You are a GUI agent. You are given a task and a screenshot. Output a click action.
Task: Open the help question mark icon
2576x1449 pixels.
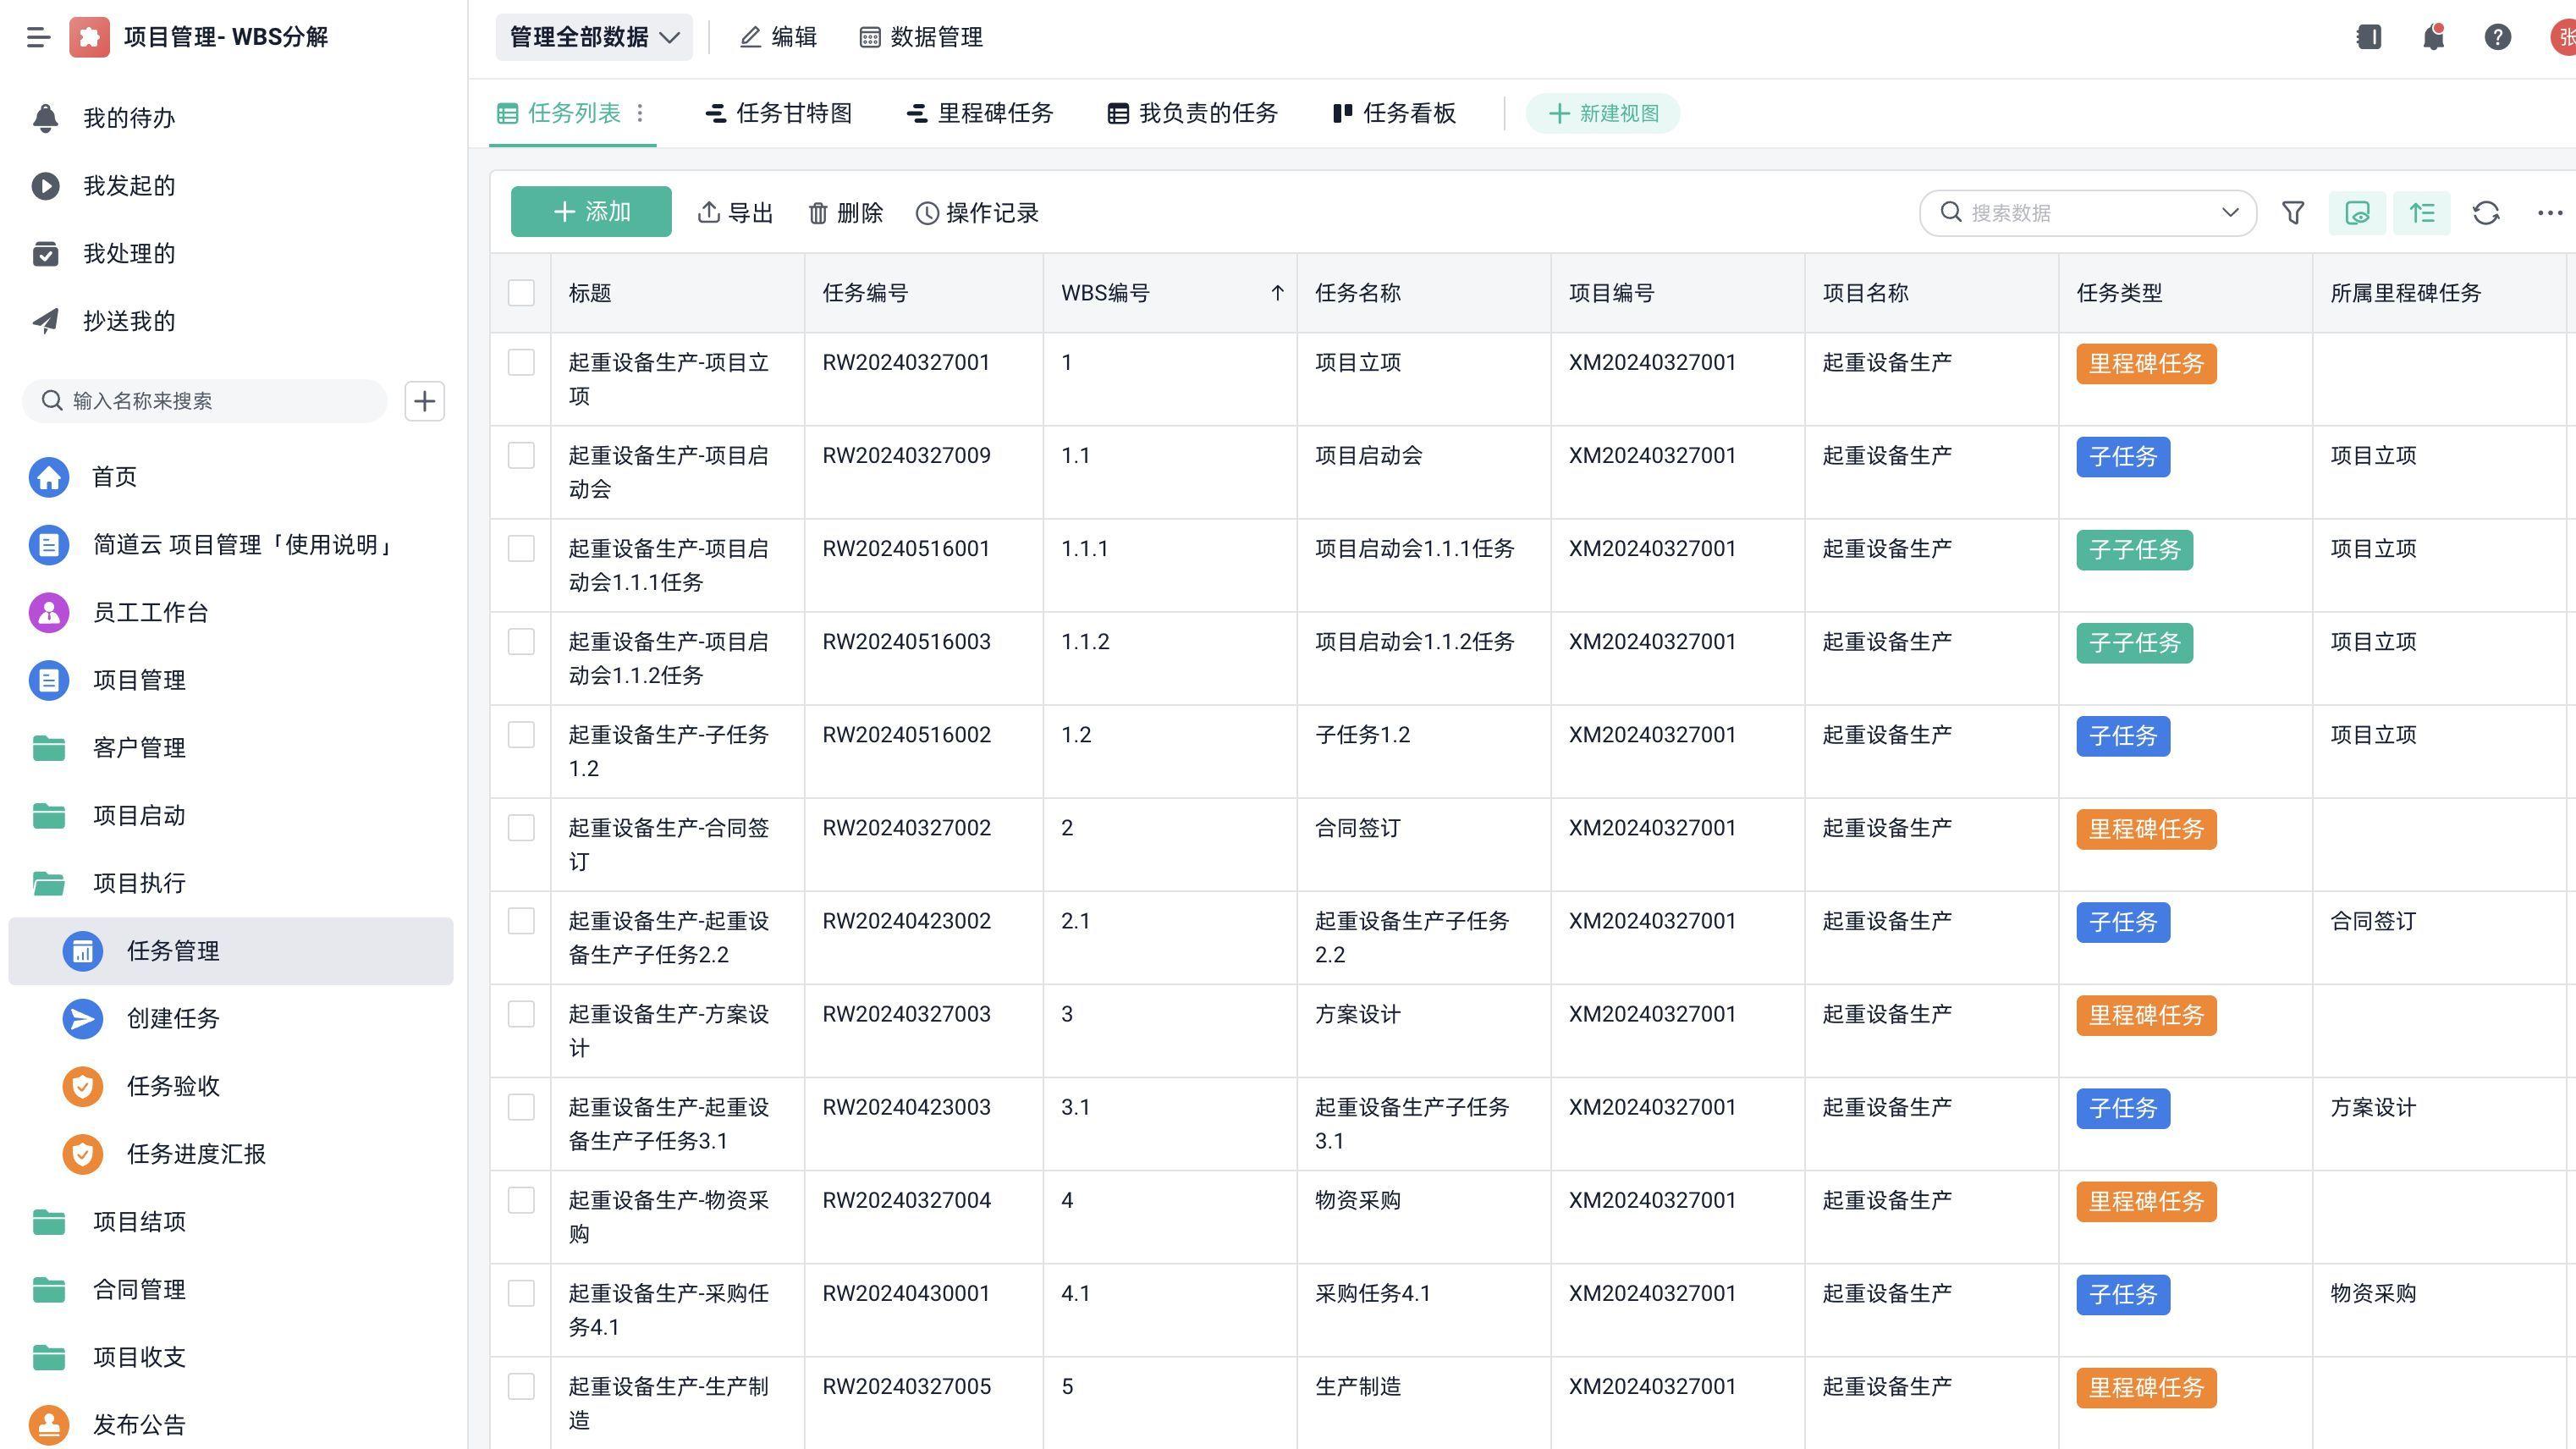2497,36
